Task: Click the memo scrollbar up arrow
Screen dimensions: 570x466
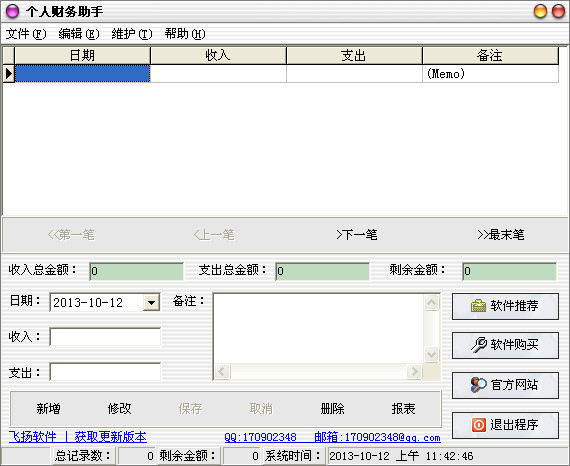Action: [x=432, y=302]
